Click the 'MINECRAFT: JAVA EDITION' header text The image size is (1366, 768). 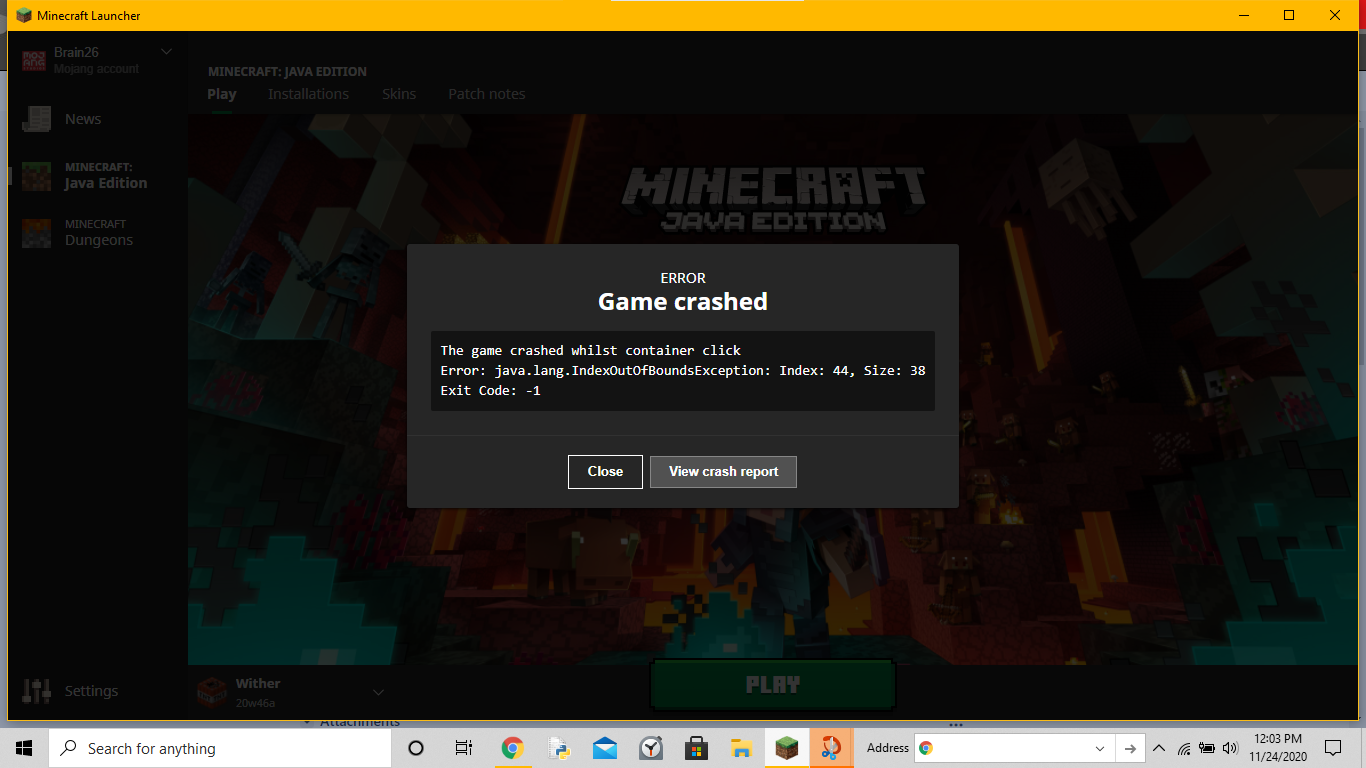(287, 72)
